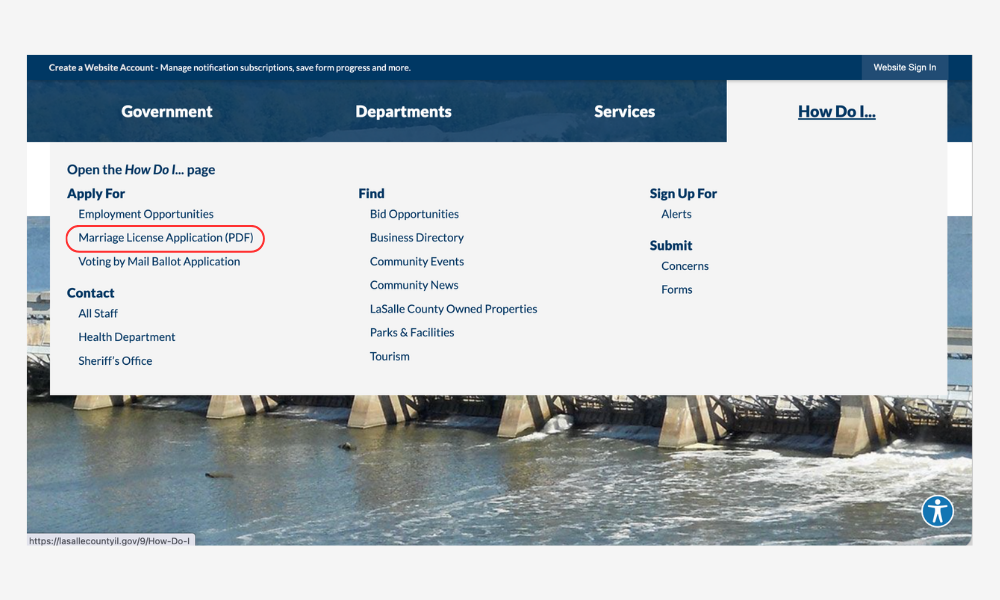Click the Website Sign In button
This screenshot has height=600, width=1000.
point(904,68)
